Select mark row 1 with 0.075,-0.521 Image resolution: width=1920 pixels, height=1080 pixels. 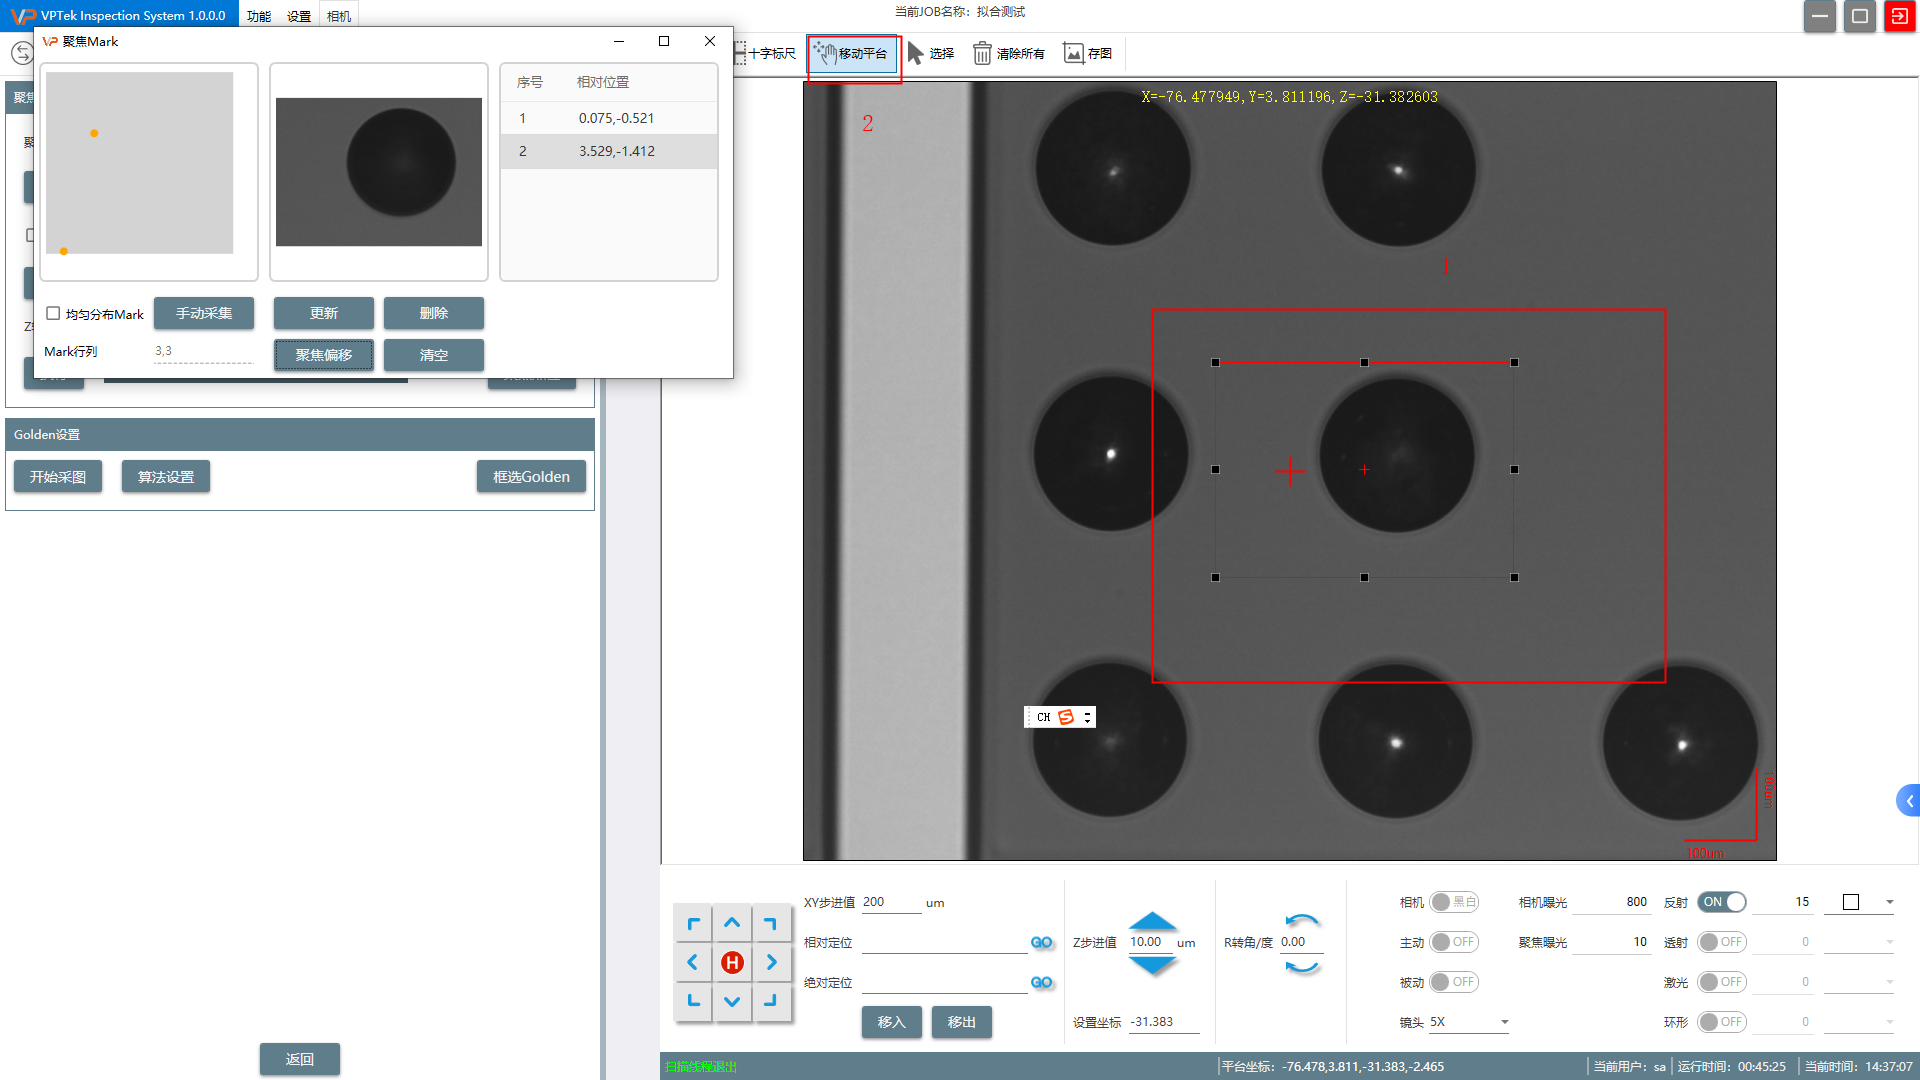[609, 118]
